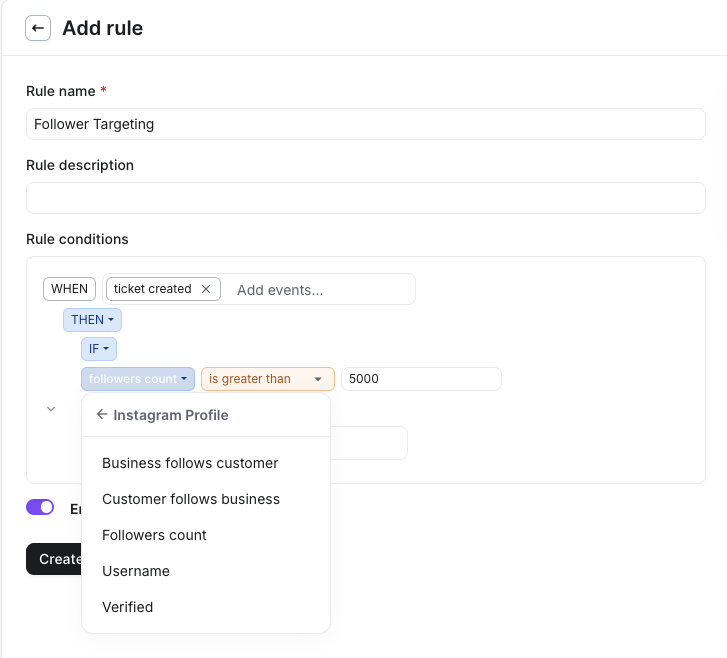Select Customer follows business option
The height and width of the screenshot is (658, 727).
pos(191,499)
